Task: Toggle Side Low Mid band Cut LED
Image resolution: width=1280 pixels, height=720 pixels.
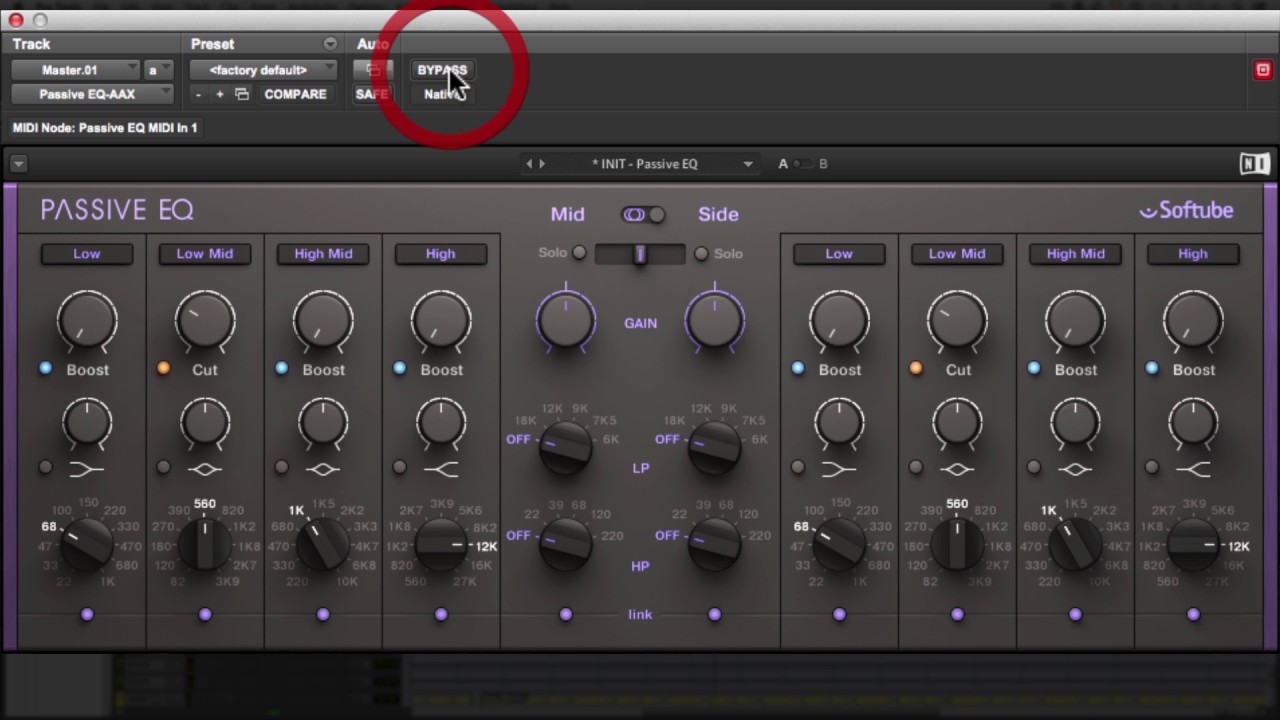Action: [x=915, y=369]
